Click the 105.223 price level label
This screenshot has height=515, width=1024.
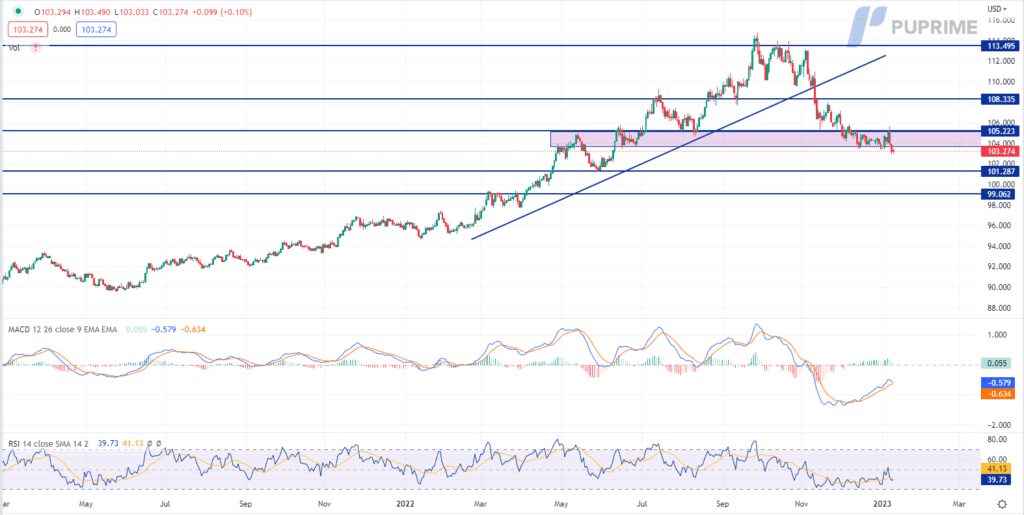point(999,131)
